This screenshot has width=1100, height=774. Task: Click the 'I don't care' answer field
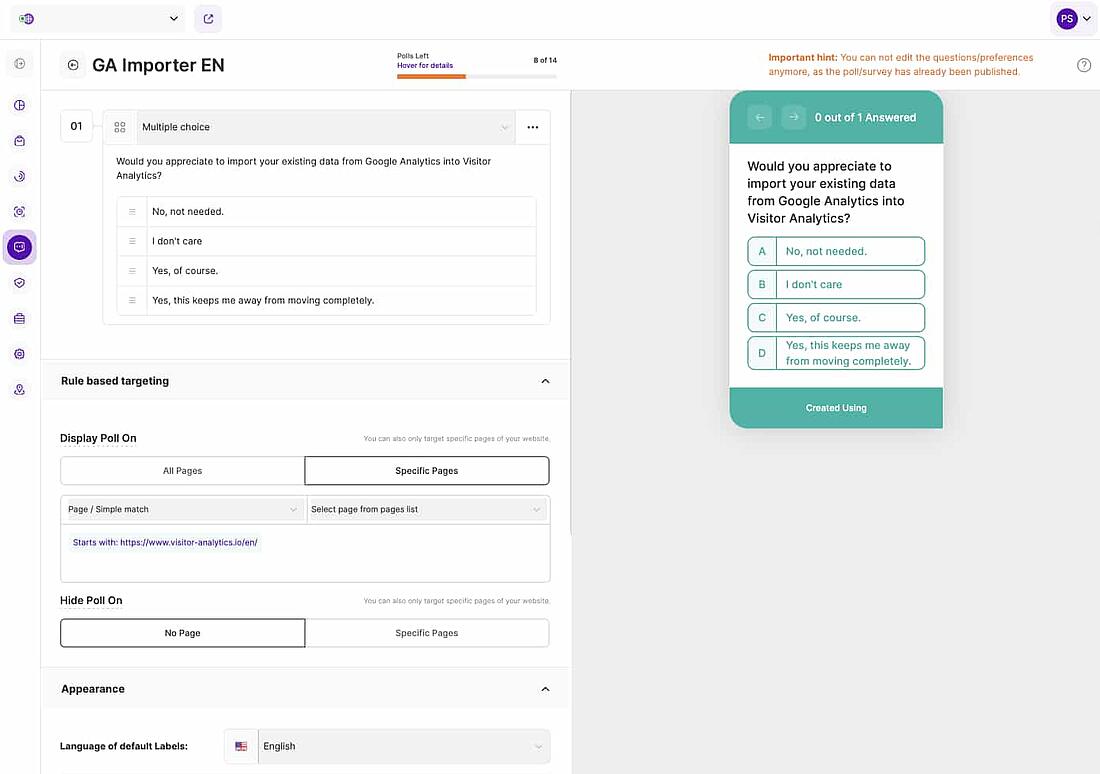point(341,241)
